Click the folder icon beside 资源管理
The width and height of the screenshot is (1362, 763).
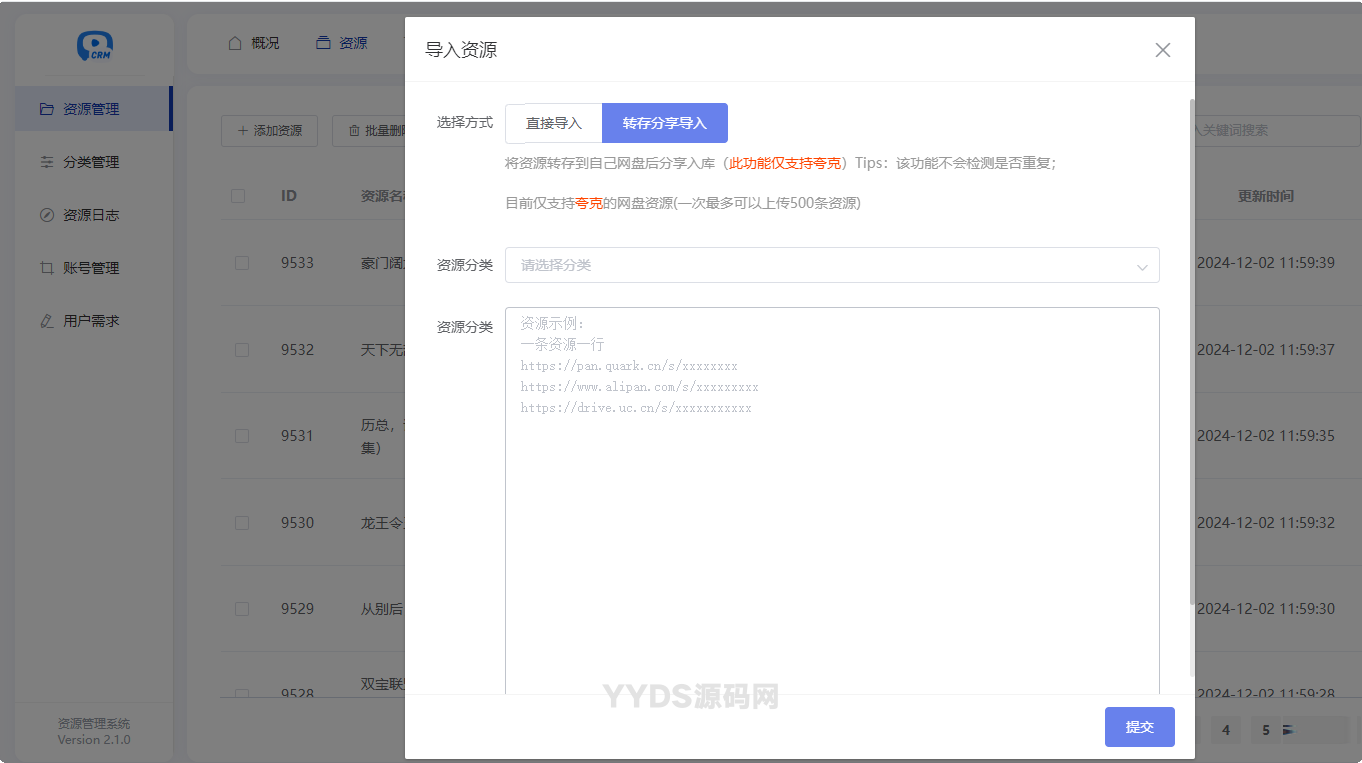tap(46, 109)
